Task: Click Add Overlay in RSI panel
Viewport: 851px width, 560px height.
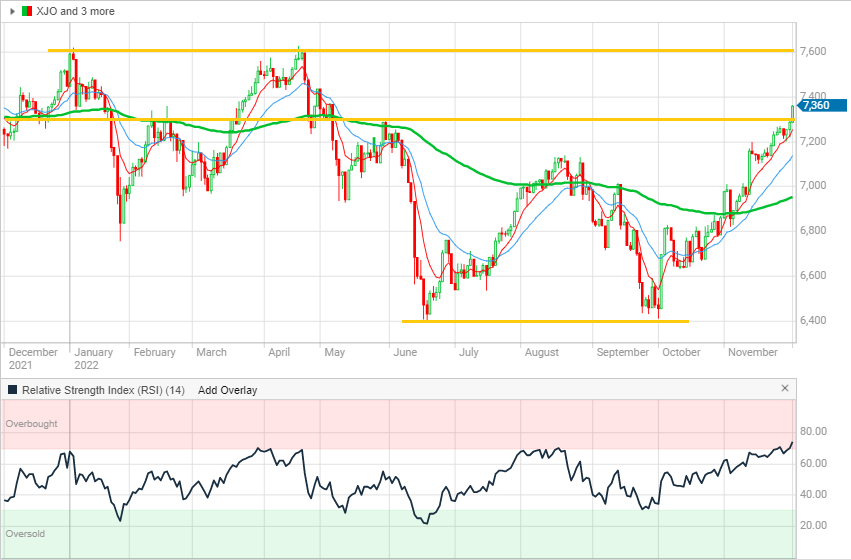Action: pos(227,390)
